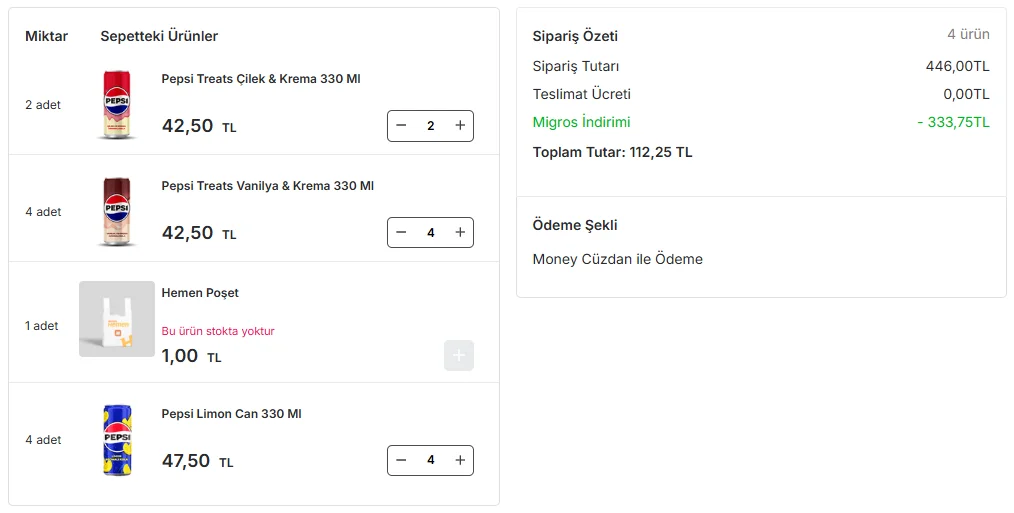Click plus icon for Pepsi Limon Can

point(460,460)
